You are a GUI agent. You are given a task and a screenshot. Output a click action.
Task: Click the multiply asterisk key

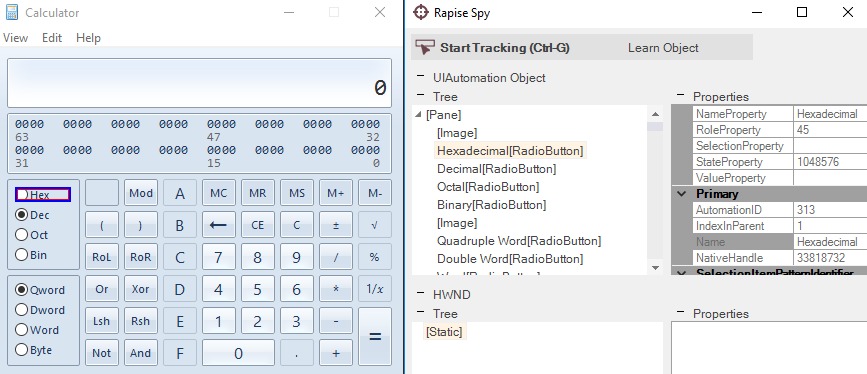(x=335, y=289)
